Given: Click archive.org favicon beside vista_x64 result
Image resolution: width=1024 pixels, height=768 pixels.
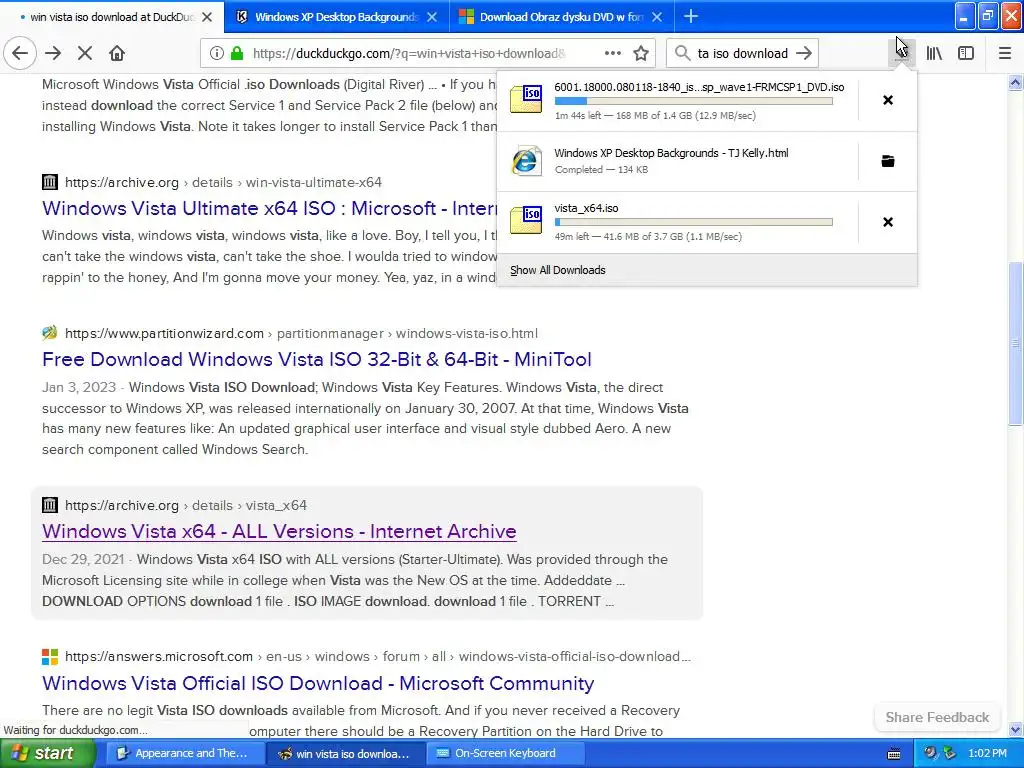Looking at the screenshot, I should pyautogui.click(x=50, y=505).
